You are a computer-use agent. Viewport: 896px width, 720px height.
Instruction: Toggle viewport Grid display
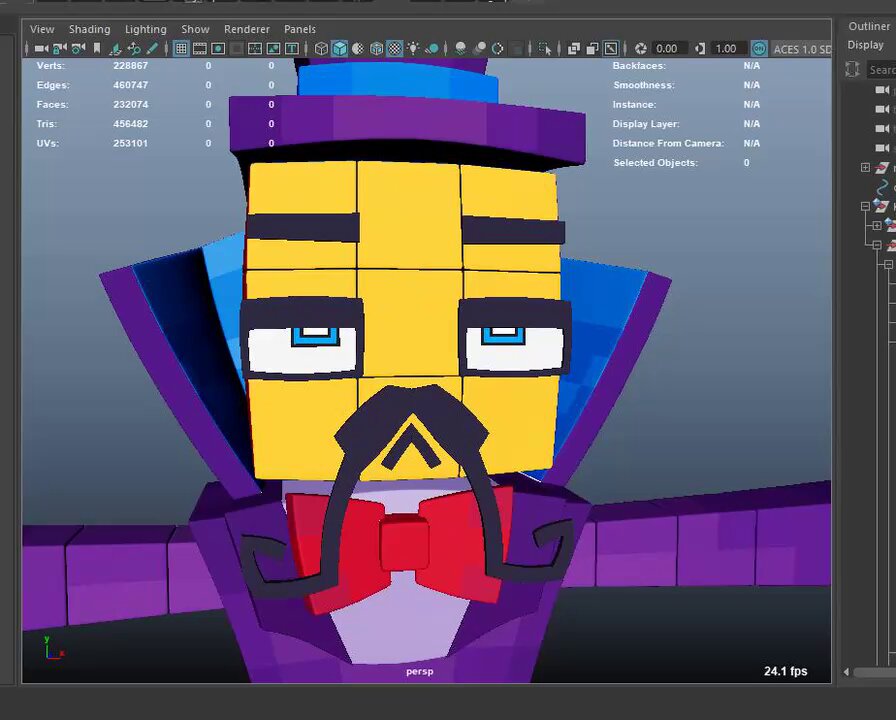coord(181,49)
